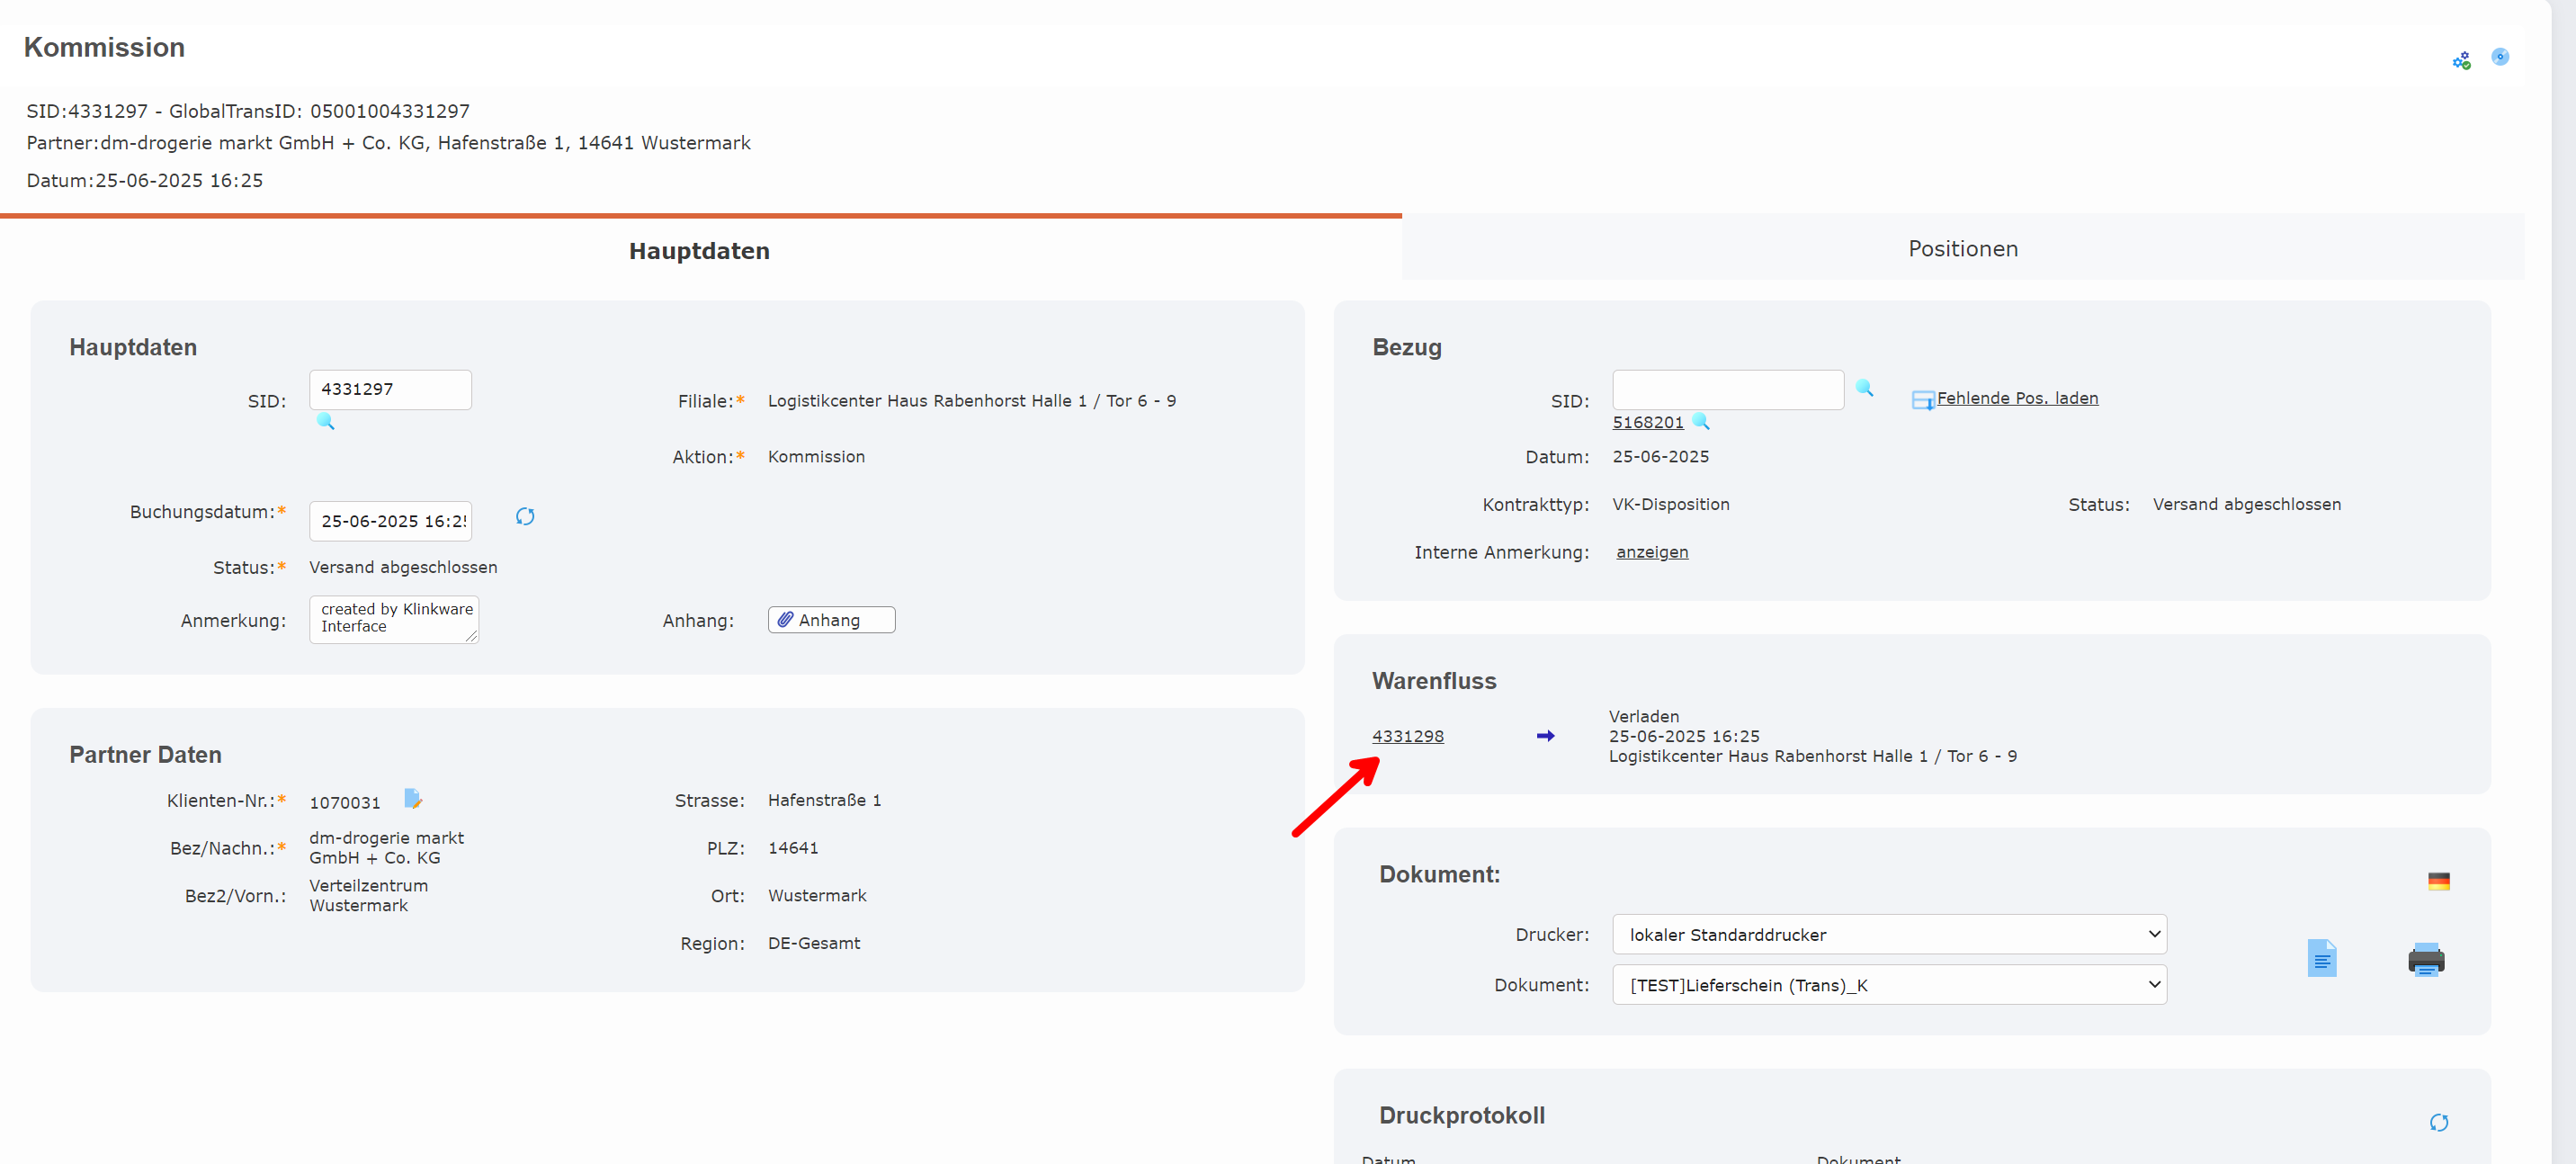Switch to the Positionen tab
The width and height of the screenshot is (2576, 1164).
click(1962, 248)
